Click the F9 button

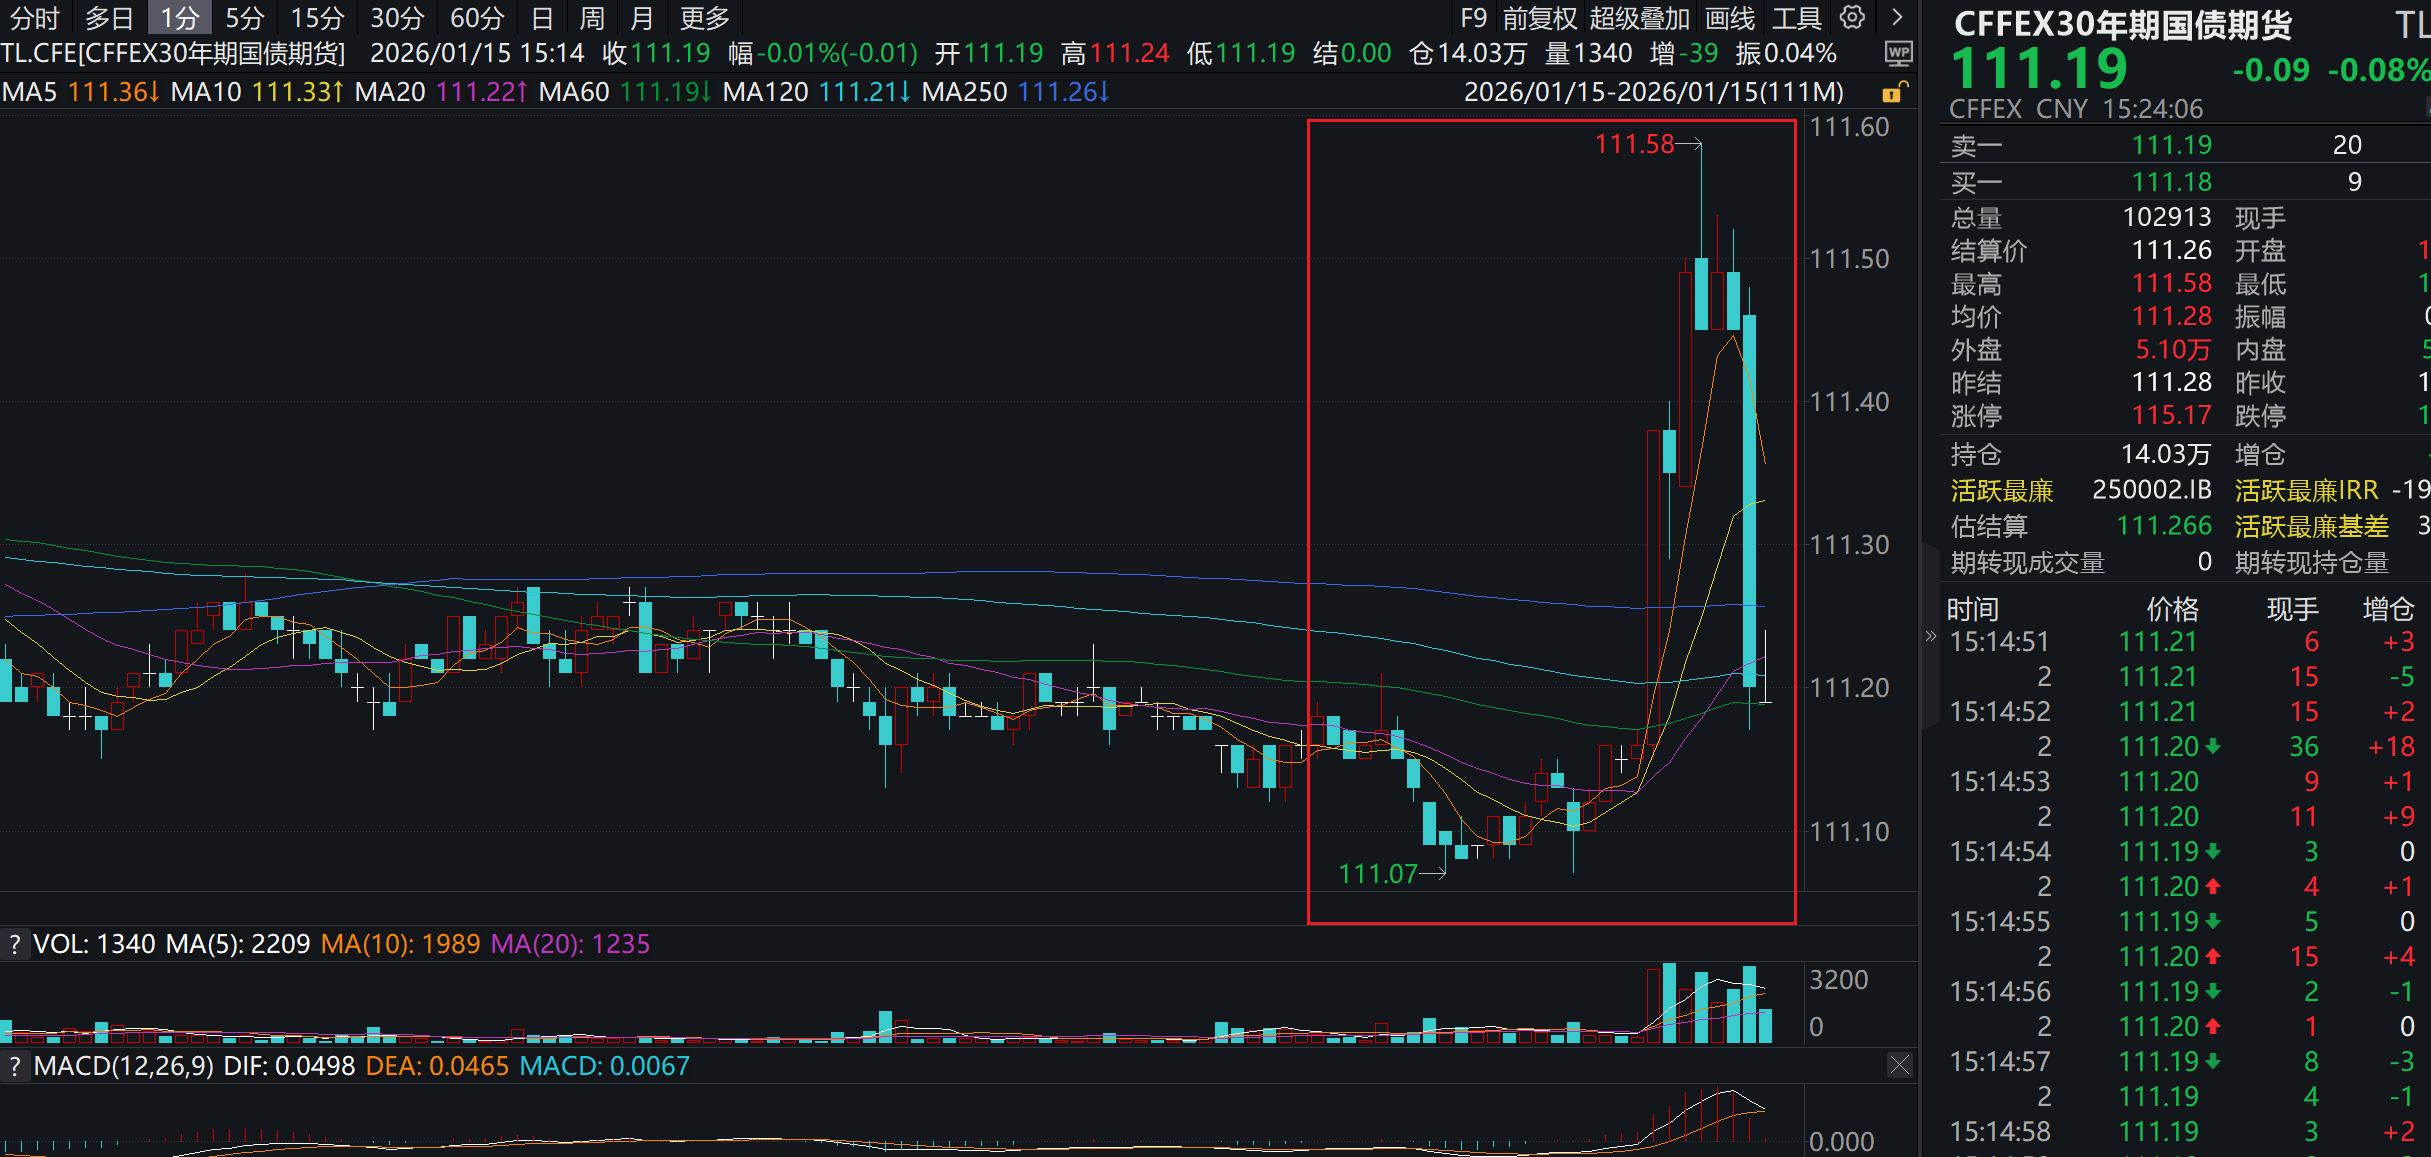[x=1473, y=18]
